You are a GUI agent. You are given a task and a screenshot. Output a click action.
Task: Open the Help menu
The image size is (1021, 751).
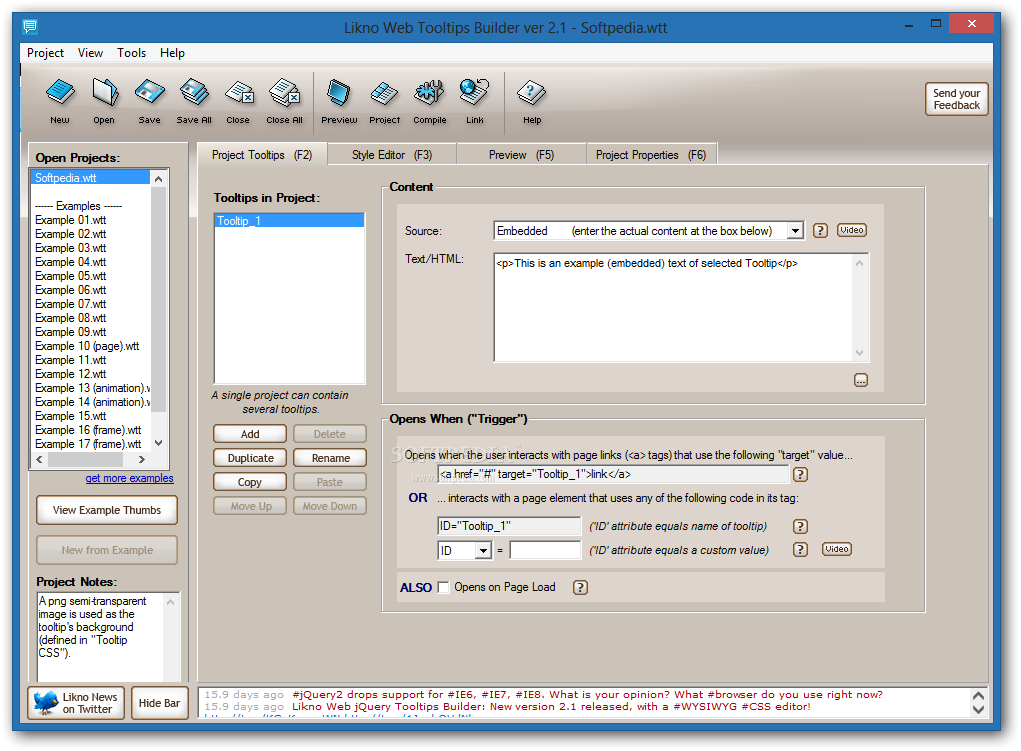173,53
